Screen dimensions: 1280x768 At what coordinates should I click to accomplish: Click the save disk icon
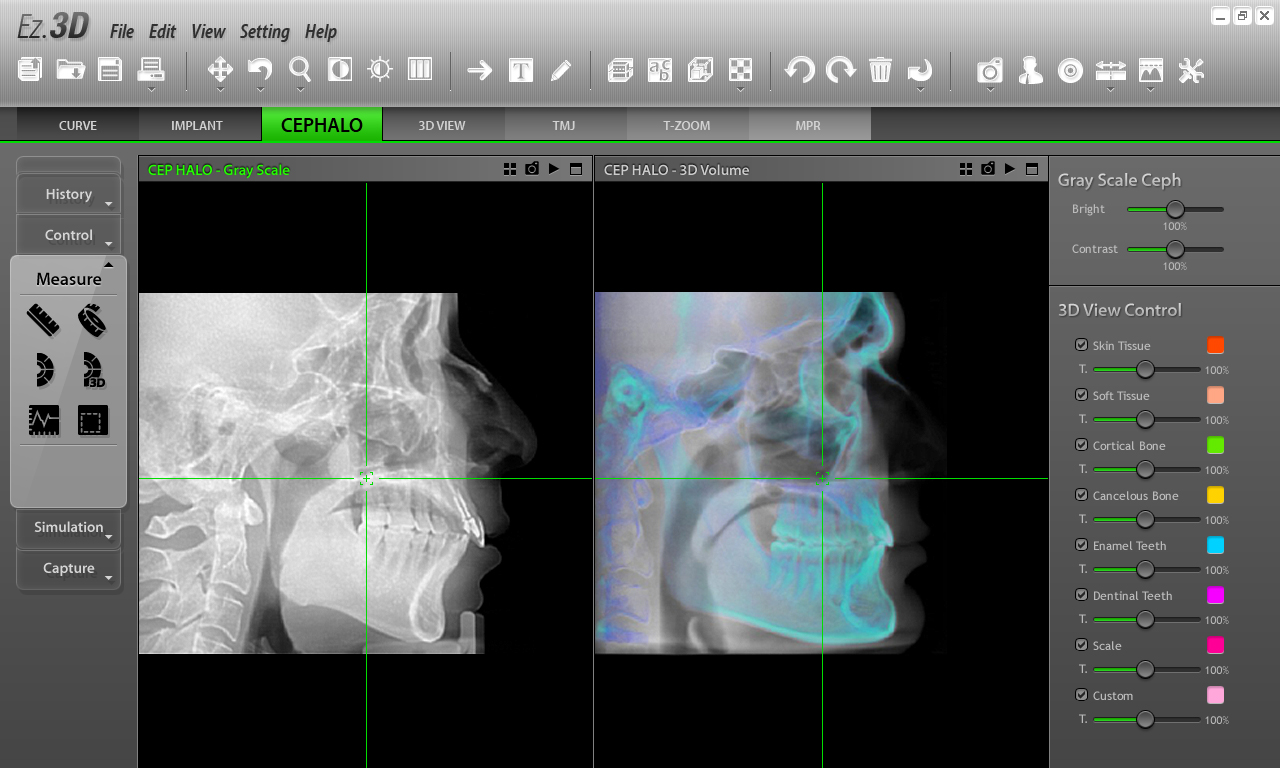point(110,69)
